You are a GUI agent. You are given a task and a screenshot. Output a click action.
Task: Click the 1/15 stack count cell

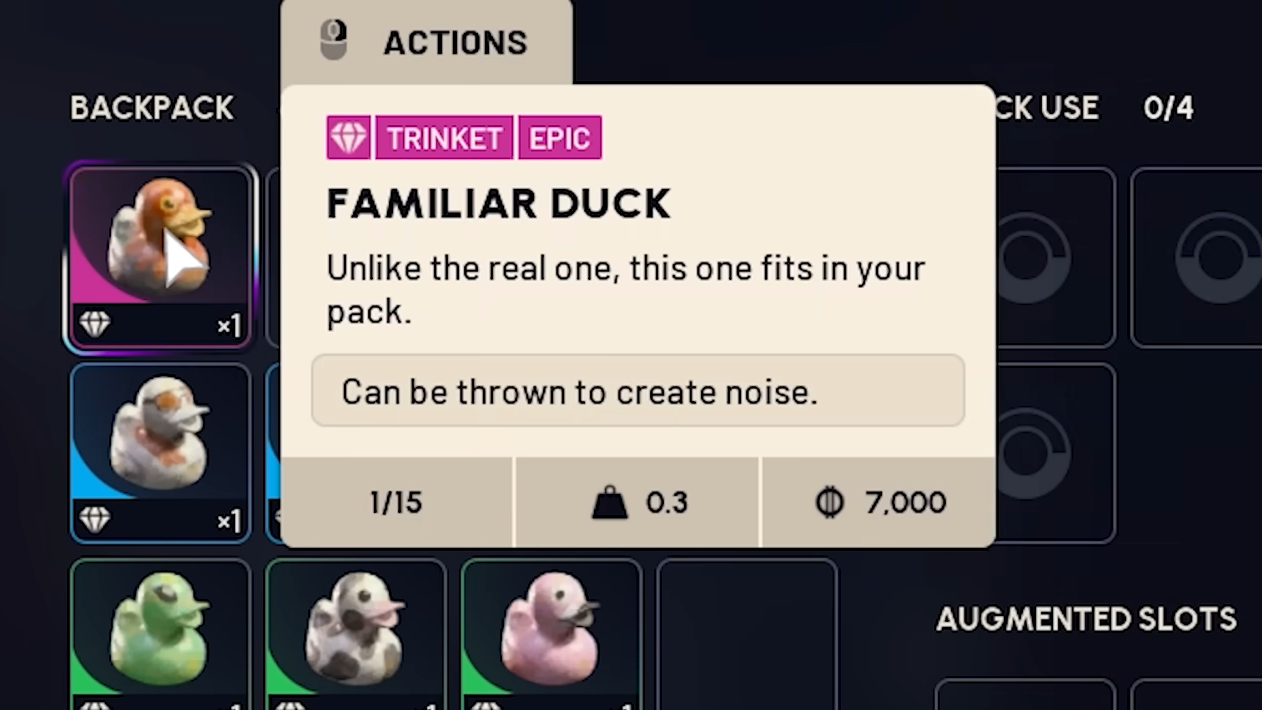tap(397, 502)
